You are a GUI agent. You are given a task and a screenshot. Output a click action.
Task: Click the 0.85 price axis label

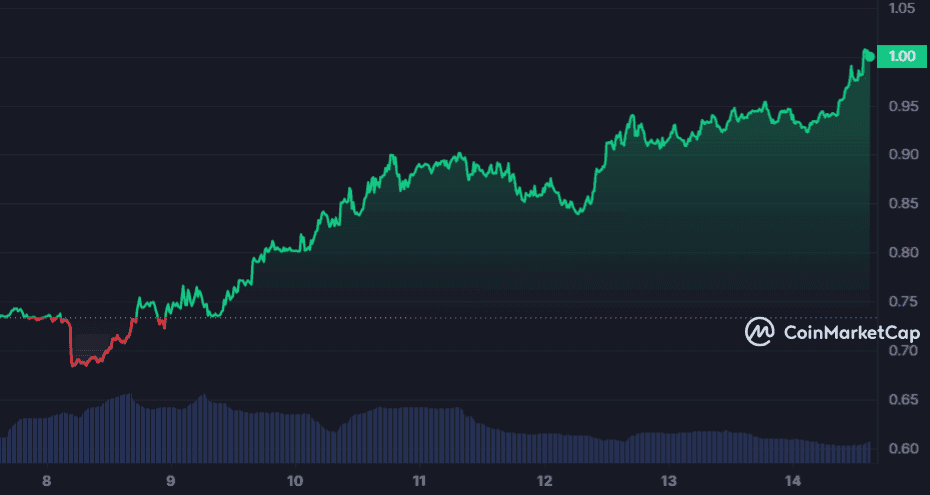tap(902, 204)
